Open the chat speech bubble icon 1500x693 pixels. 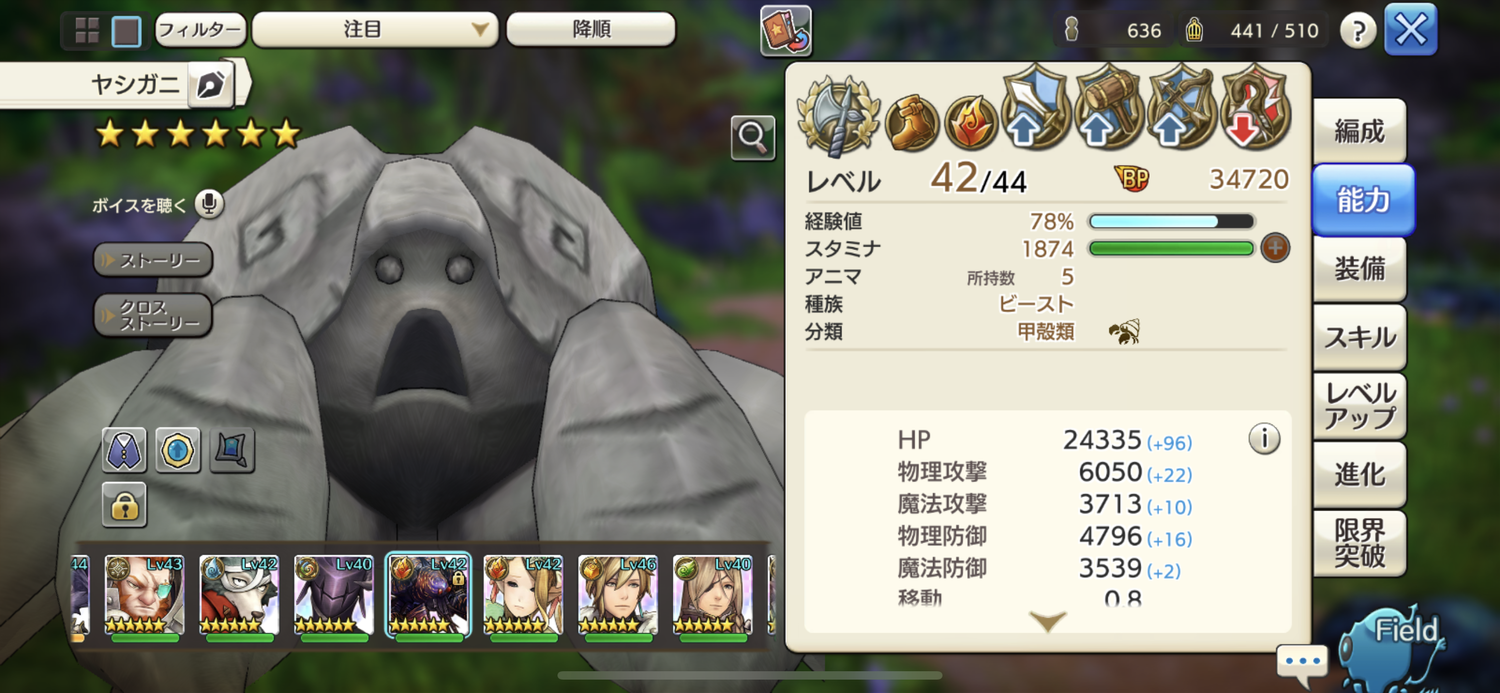point(1302,662)
